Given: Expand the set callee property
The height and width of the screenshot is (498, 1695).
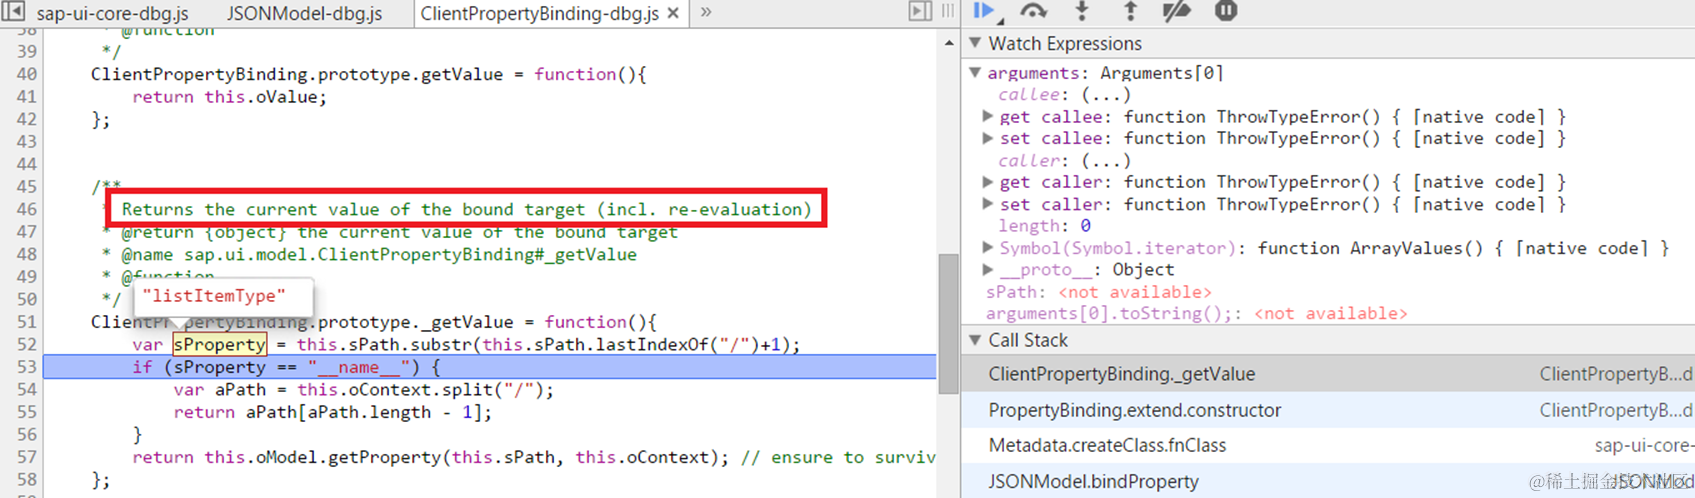Looking at the screenshot, I should [988, 138].
